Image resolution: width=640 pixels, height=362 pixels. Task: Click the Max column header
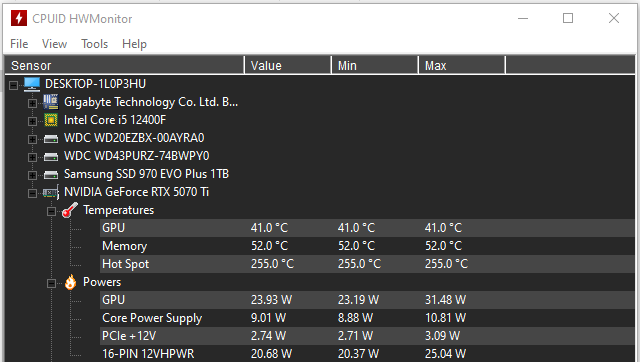pyautogui.click(x=462, y=65)
